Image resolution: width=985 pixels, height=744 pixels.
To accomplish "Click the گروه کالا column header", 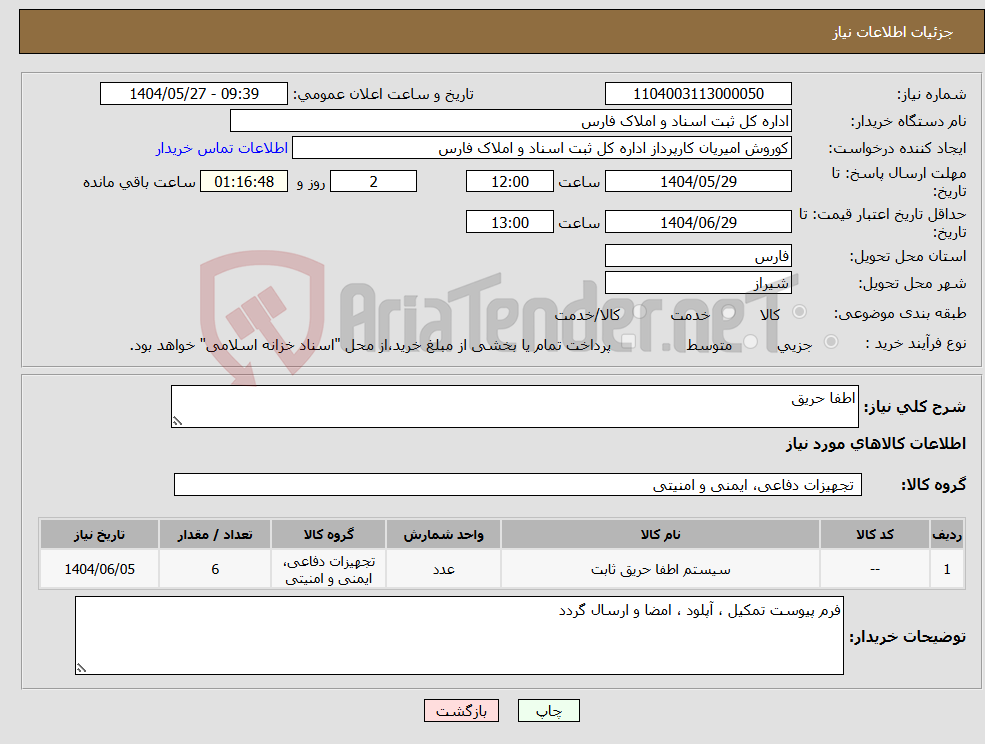I will click(x=328, y=534).
